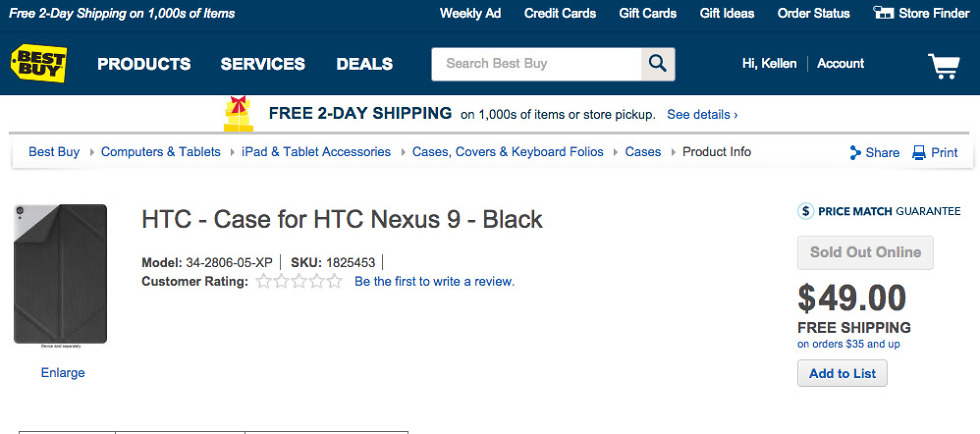Open the Weekly Ad link
This screenshot has height=434, width=980.
(471, 13)
